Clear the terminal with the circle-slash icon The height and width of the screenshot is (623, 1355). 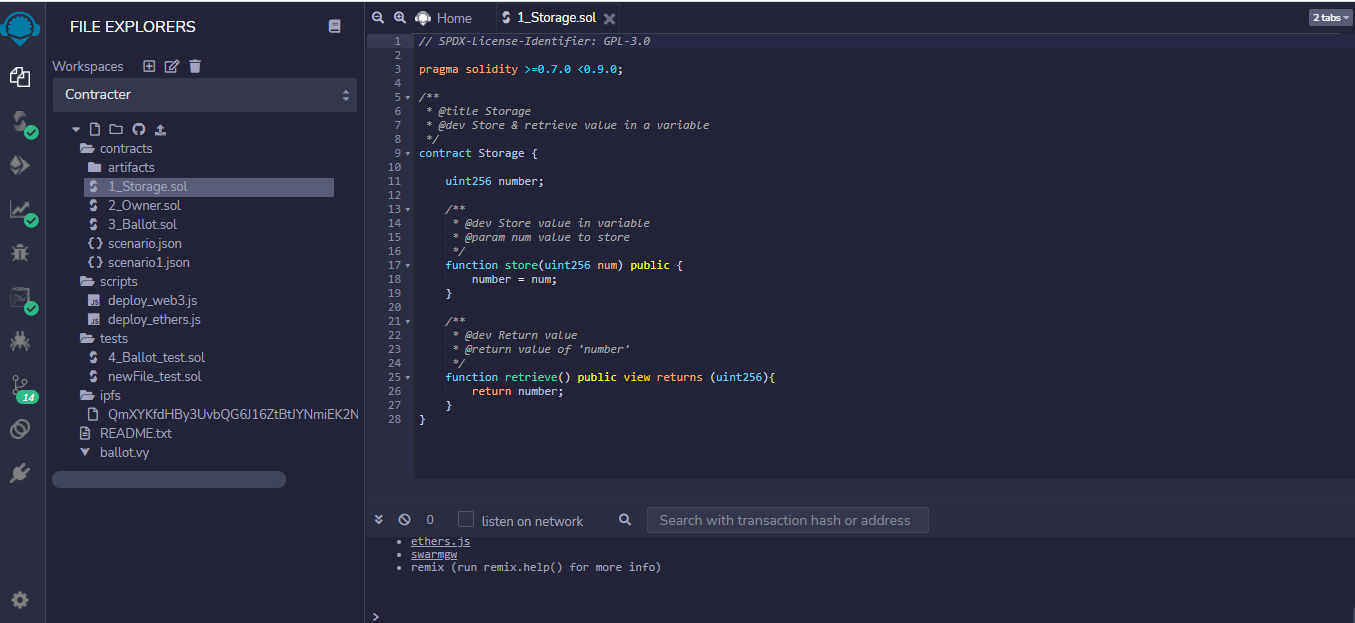point(404,520)
